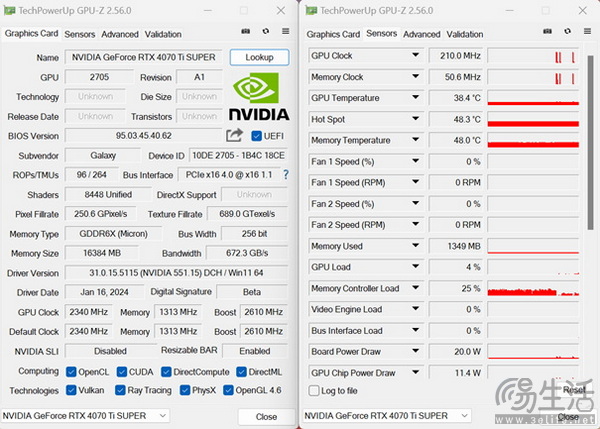Open the GPU Clock sensor dropdown
Image resolution: width=600 pixels, height=429 pixels.
click(x=415, y=55)
